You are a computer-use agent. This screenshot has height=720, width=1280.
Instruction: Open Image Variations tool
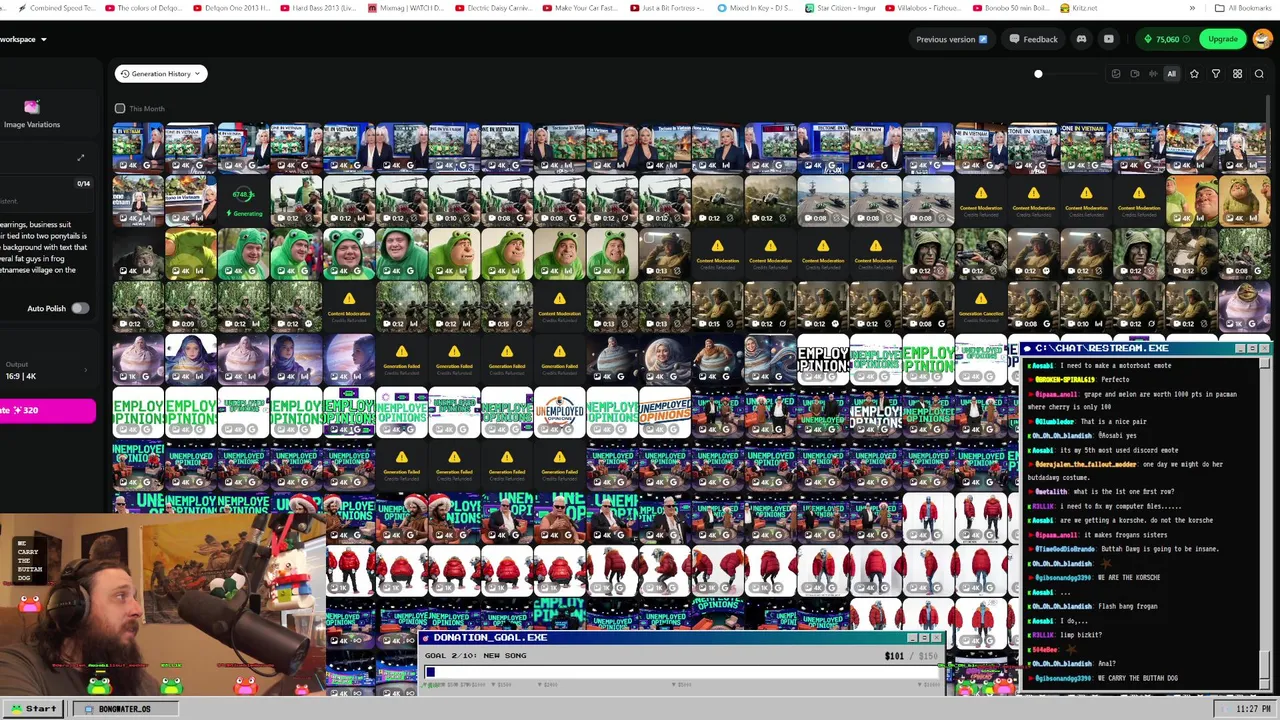click(x=32, y=114)
